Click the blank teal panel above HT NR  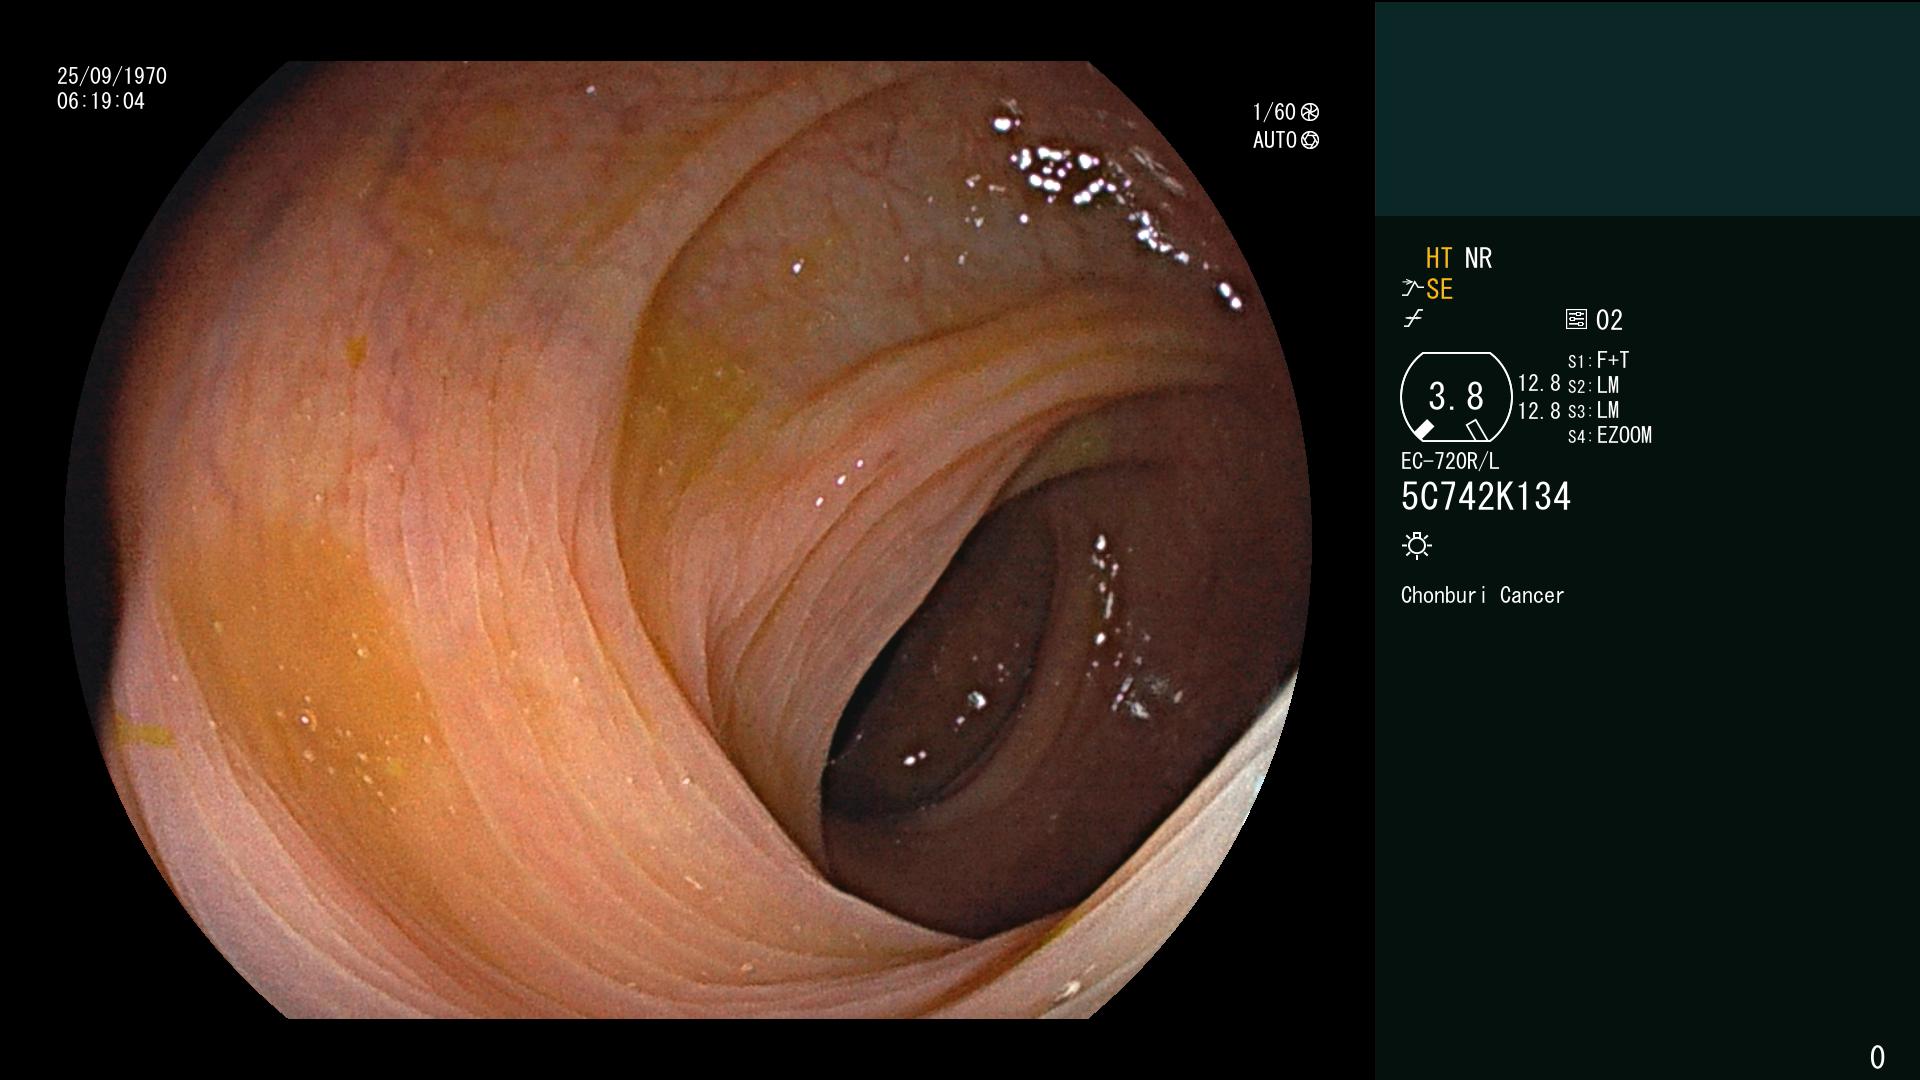click(x=1647, y=108)
